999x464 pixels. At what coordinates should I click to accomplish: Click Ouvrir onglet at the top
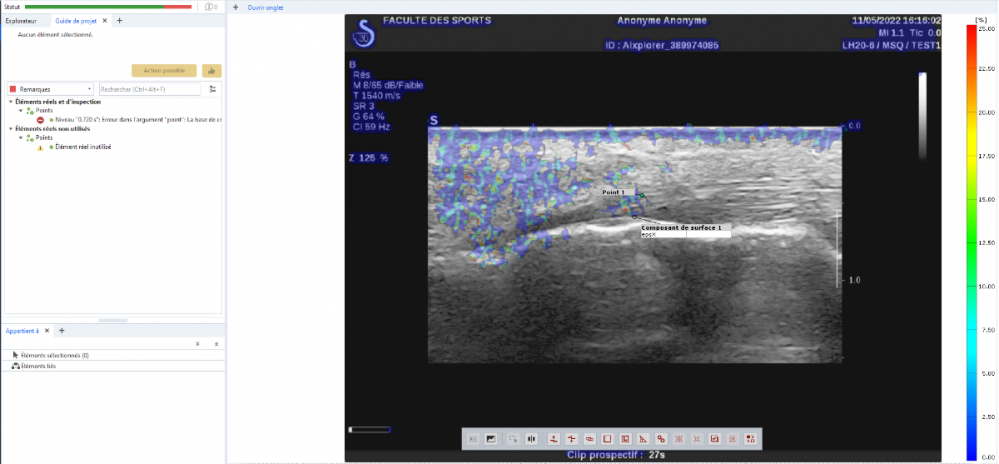pyautogui.click(x=266, y=8)
